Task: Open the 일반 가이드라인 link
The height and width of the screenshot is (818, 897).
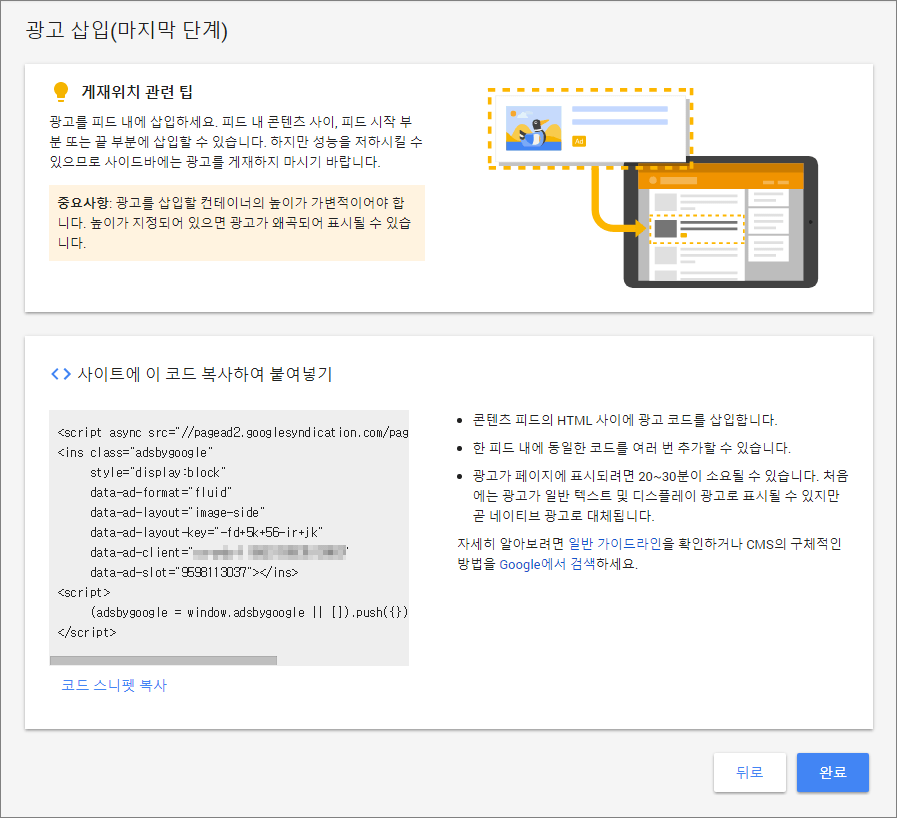Action: [x=614, y=543]
